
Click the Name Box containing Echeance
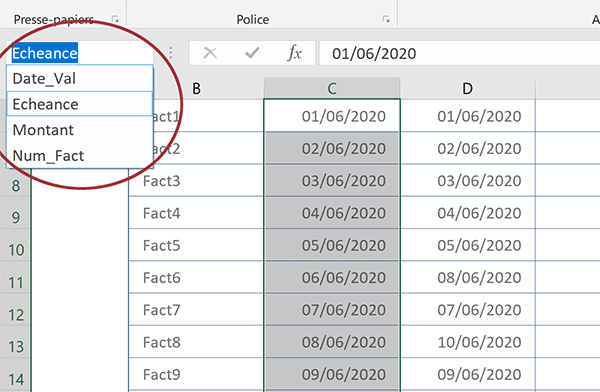pyautogui.click(x=80, y=53)
